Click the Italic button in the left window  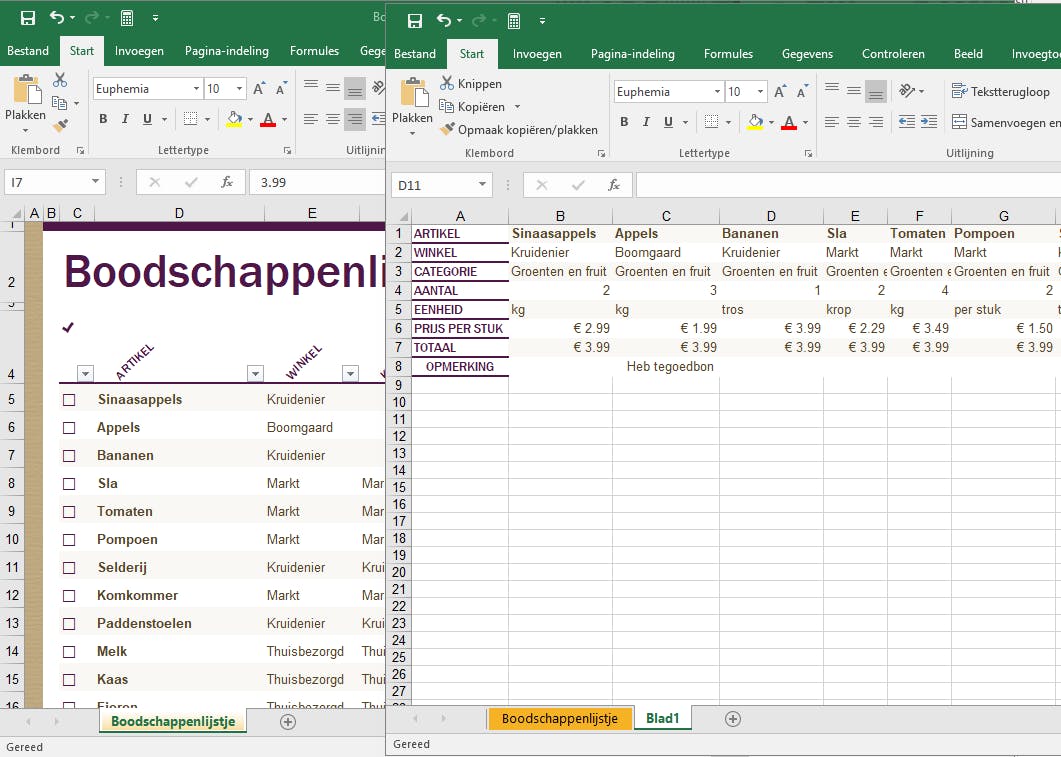tap(125, 119)
